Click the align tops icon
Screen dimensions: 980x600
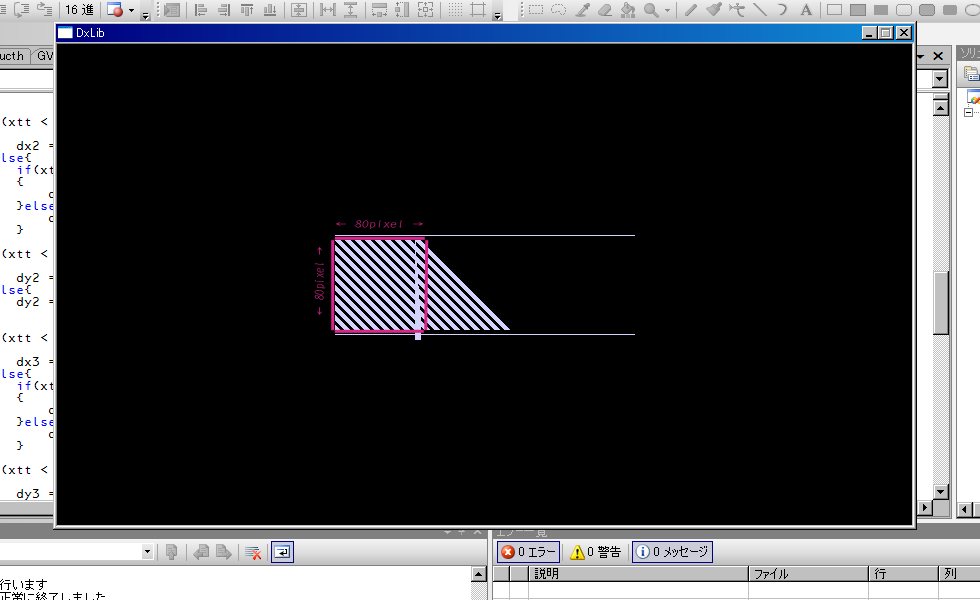[x=247, y=10]
